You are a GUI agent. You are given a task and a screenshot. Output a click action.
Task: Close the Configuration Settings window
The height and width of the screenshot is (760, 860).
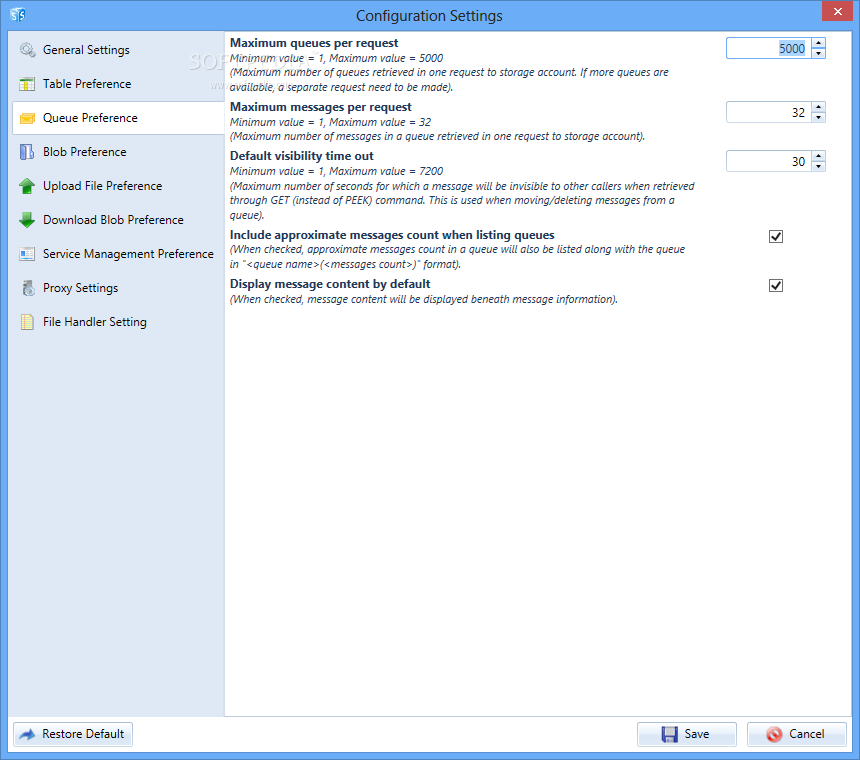838,11
